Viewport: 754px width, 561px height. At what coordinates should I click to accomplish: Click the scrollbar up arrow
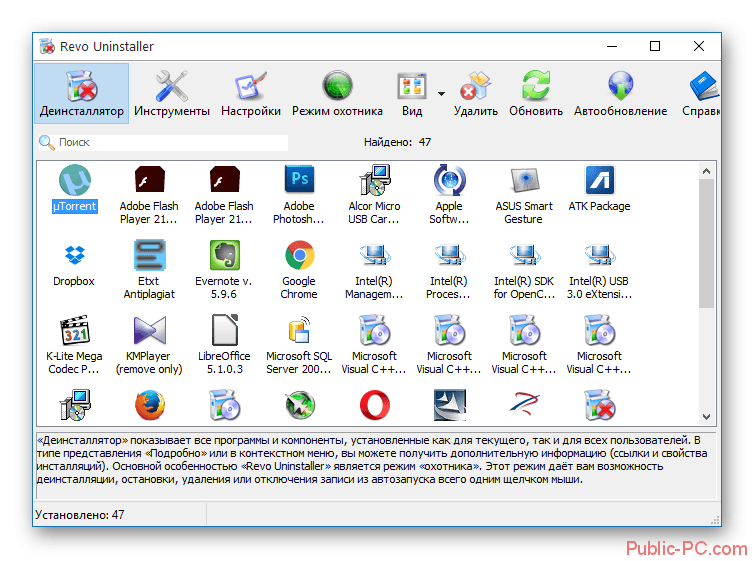tap(706, 171)
